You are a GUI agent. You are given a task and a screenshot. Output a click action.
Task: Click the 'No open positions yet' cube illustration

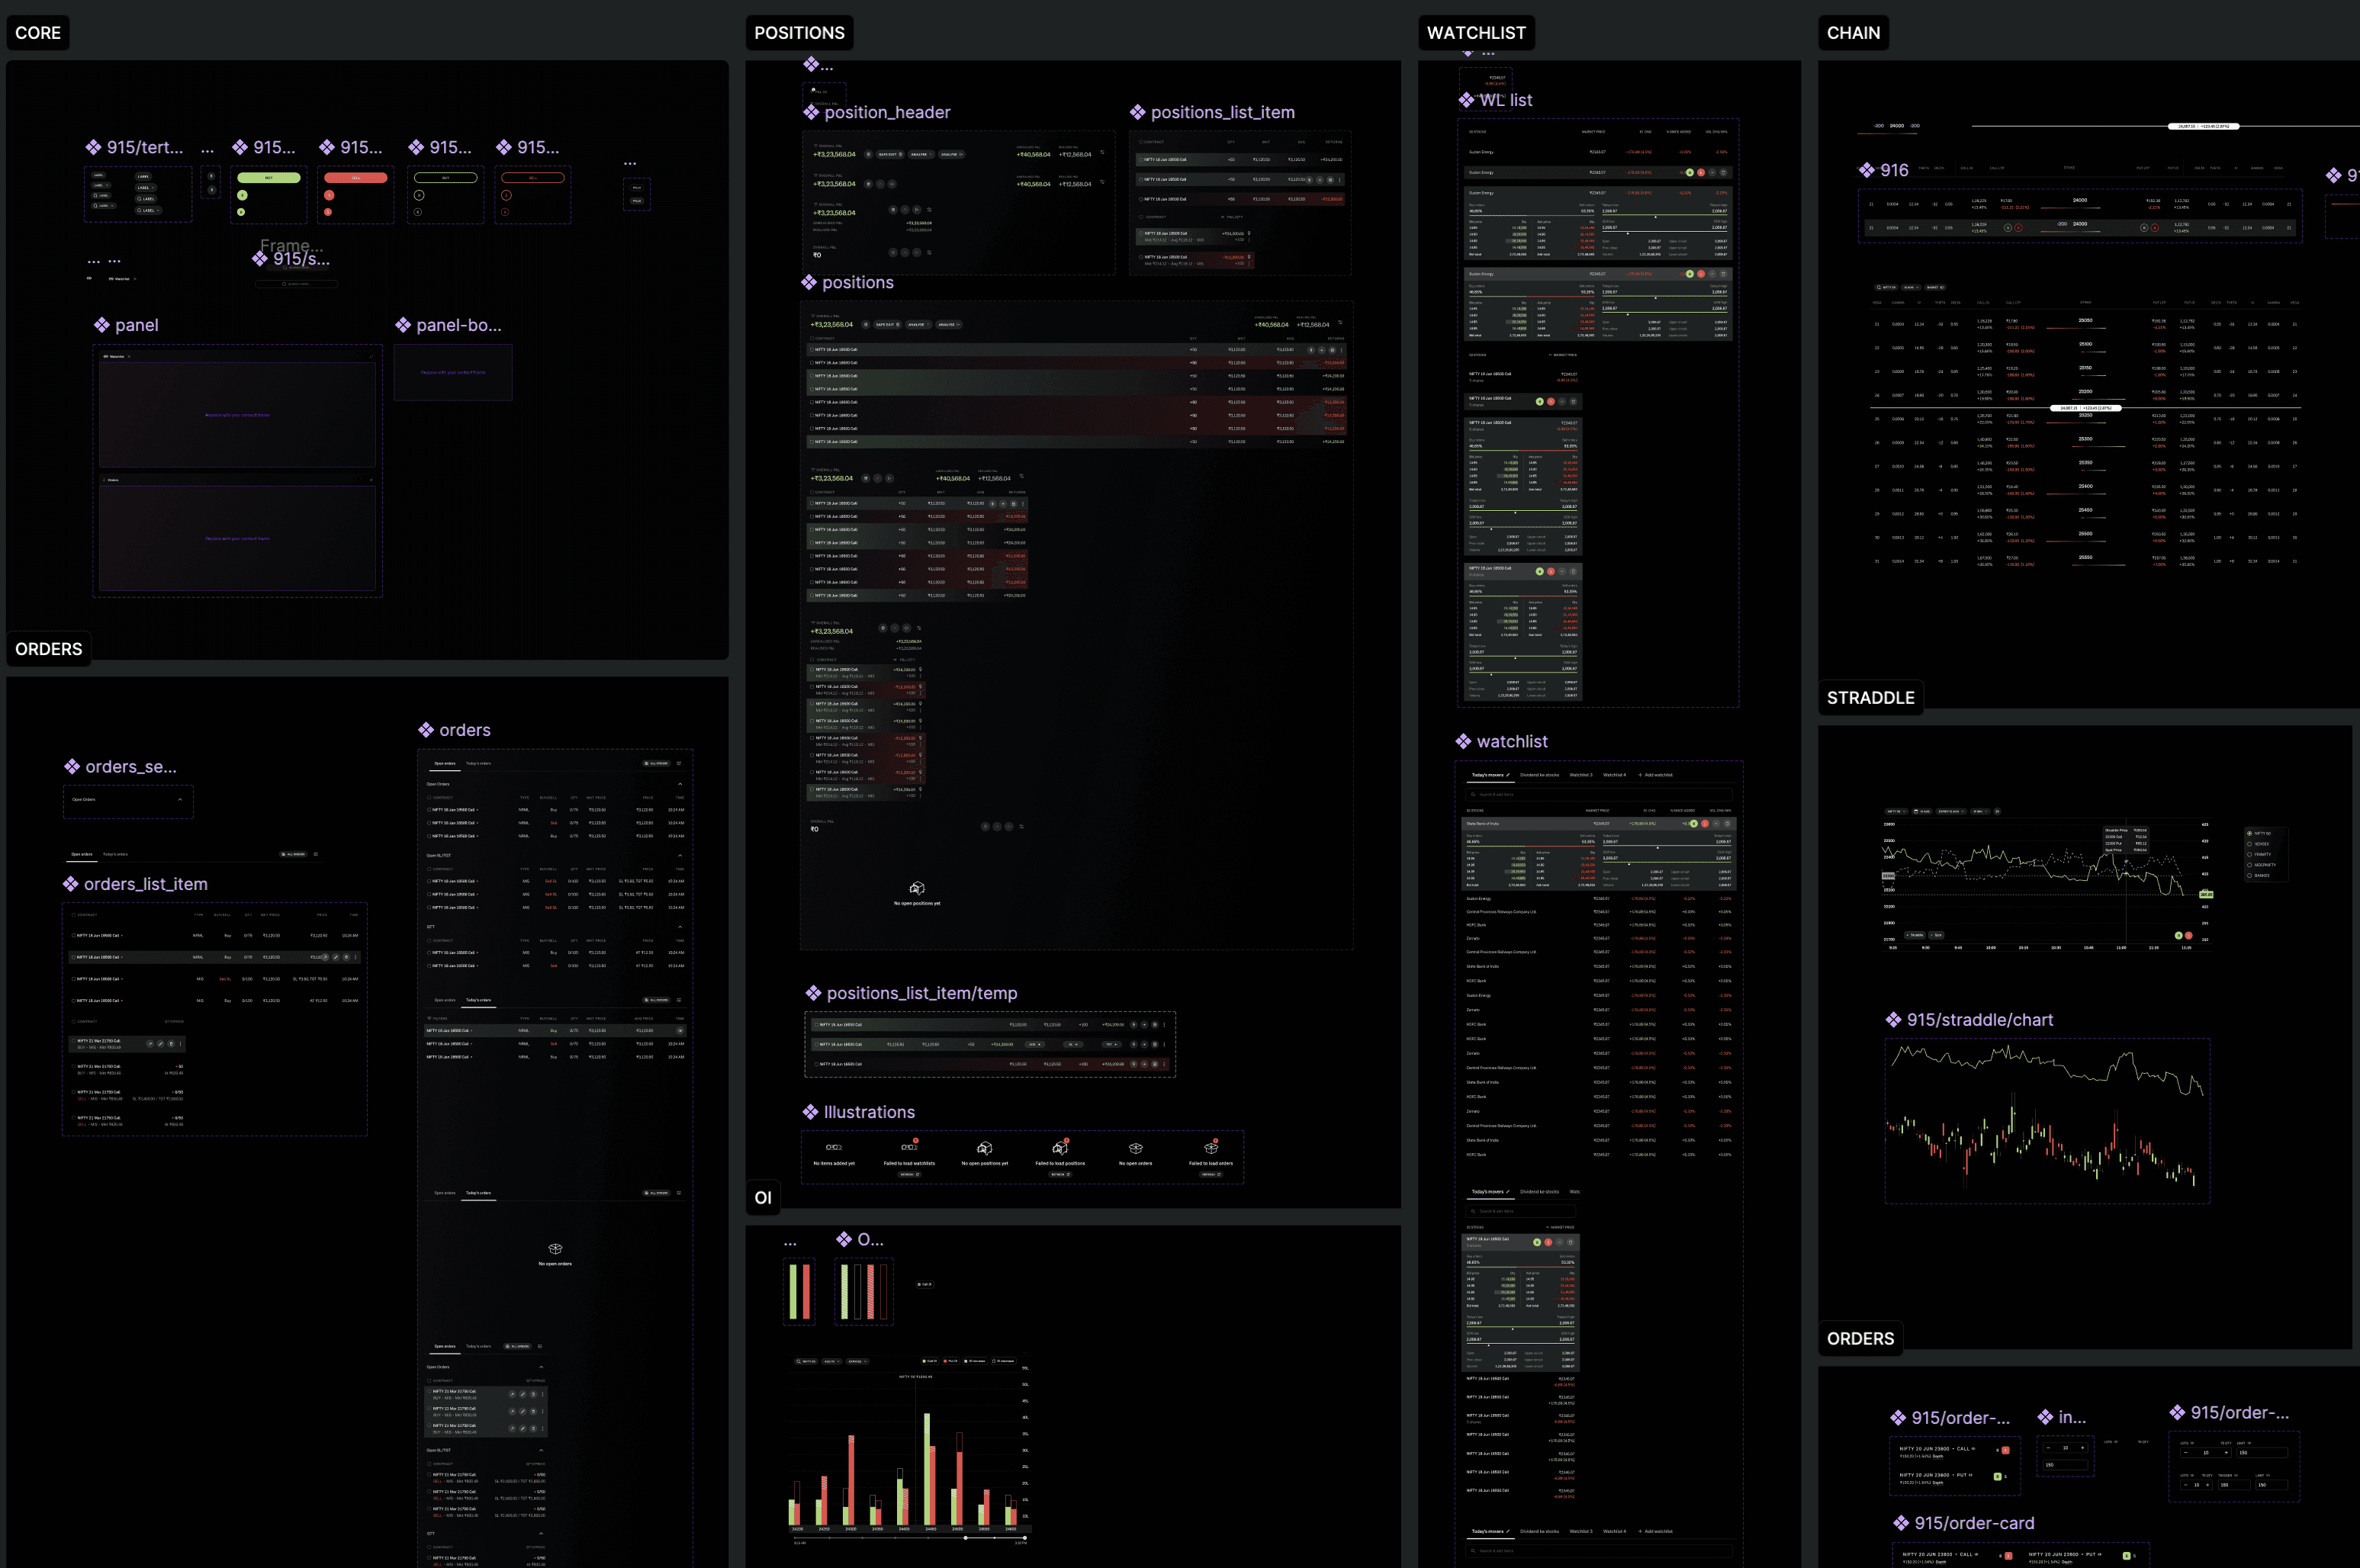click(984, 1148)
